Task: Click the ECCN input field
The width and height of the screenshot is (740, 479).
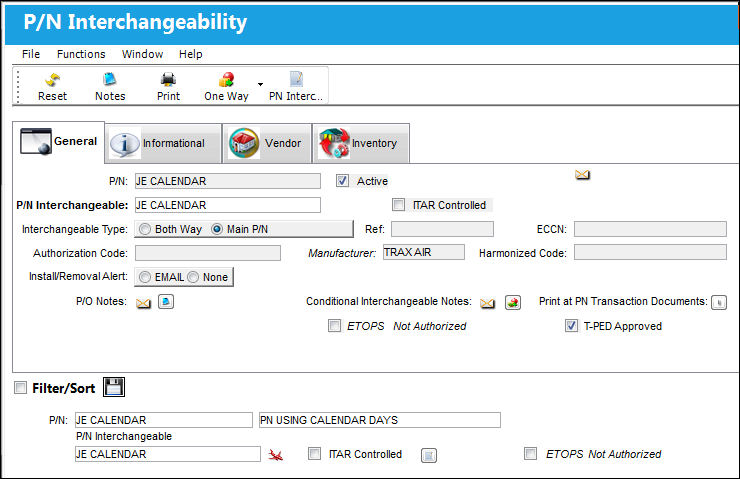Action: (x=650, y=229)
